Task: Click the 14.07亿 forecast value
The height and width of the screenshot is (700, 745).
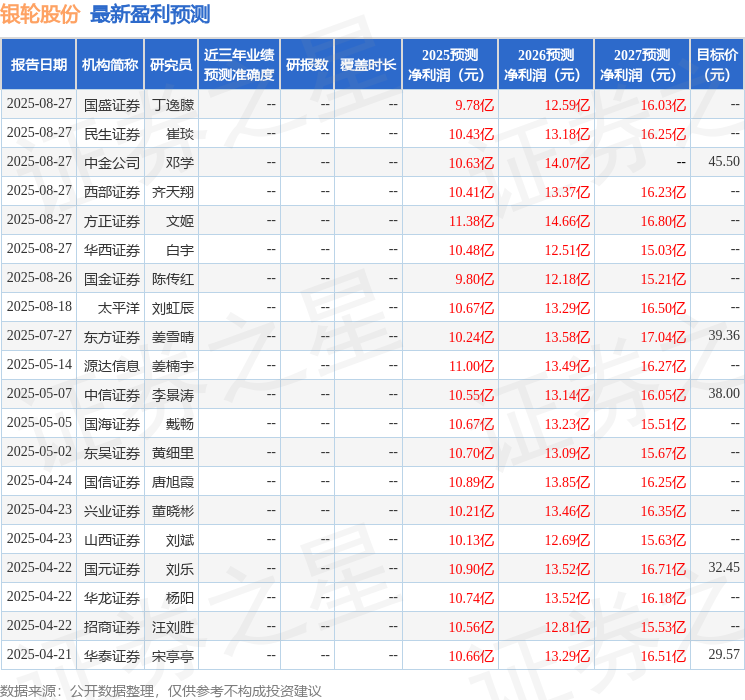Action: [567, 163]
